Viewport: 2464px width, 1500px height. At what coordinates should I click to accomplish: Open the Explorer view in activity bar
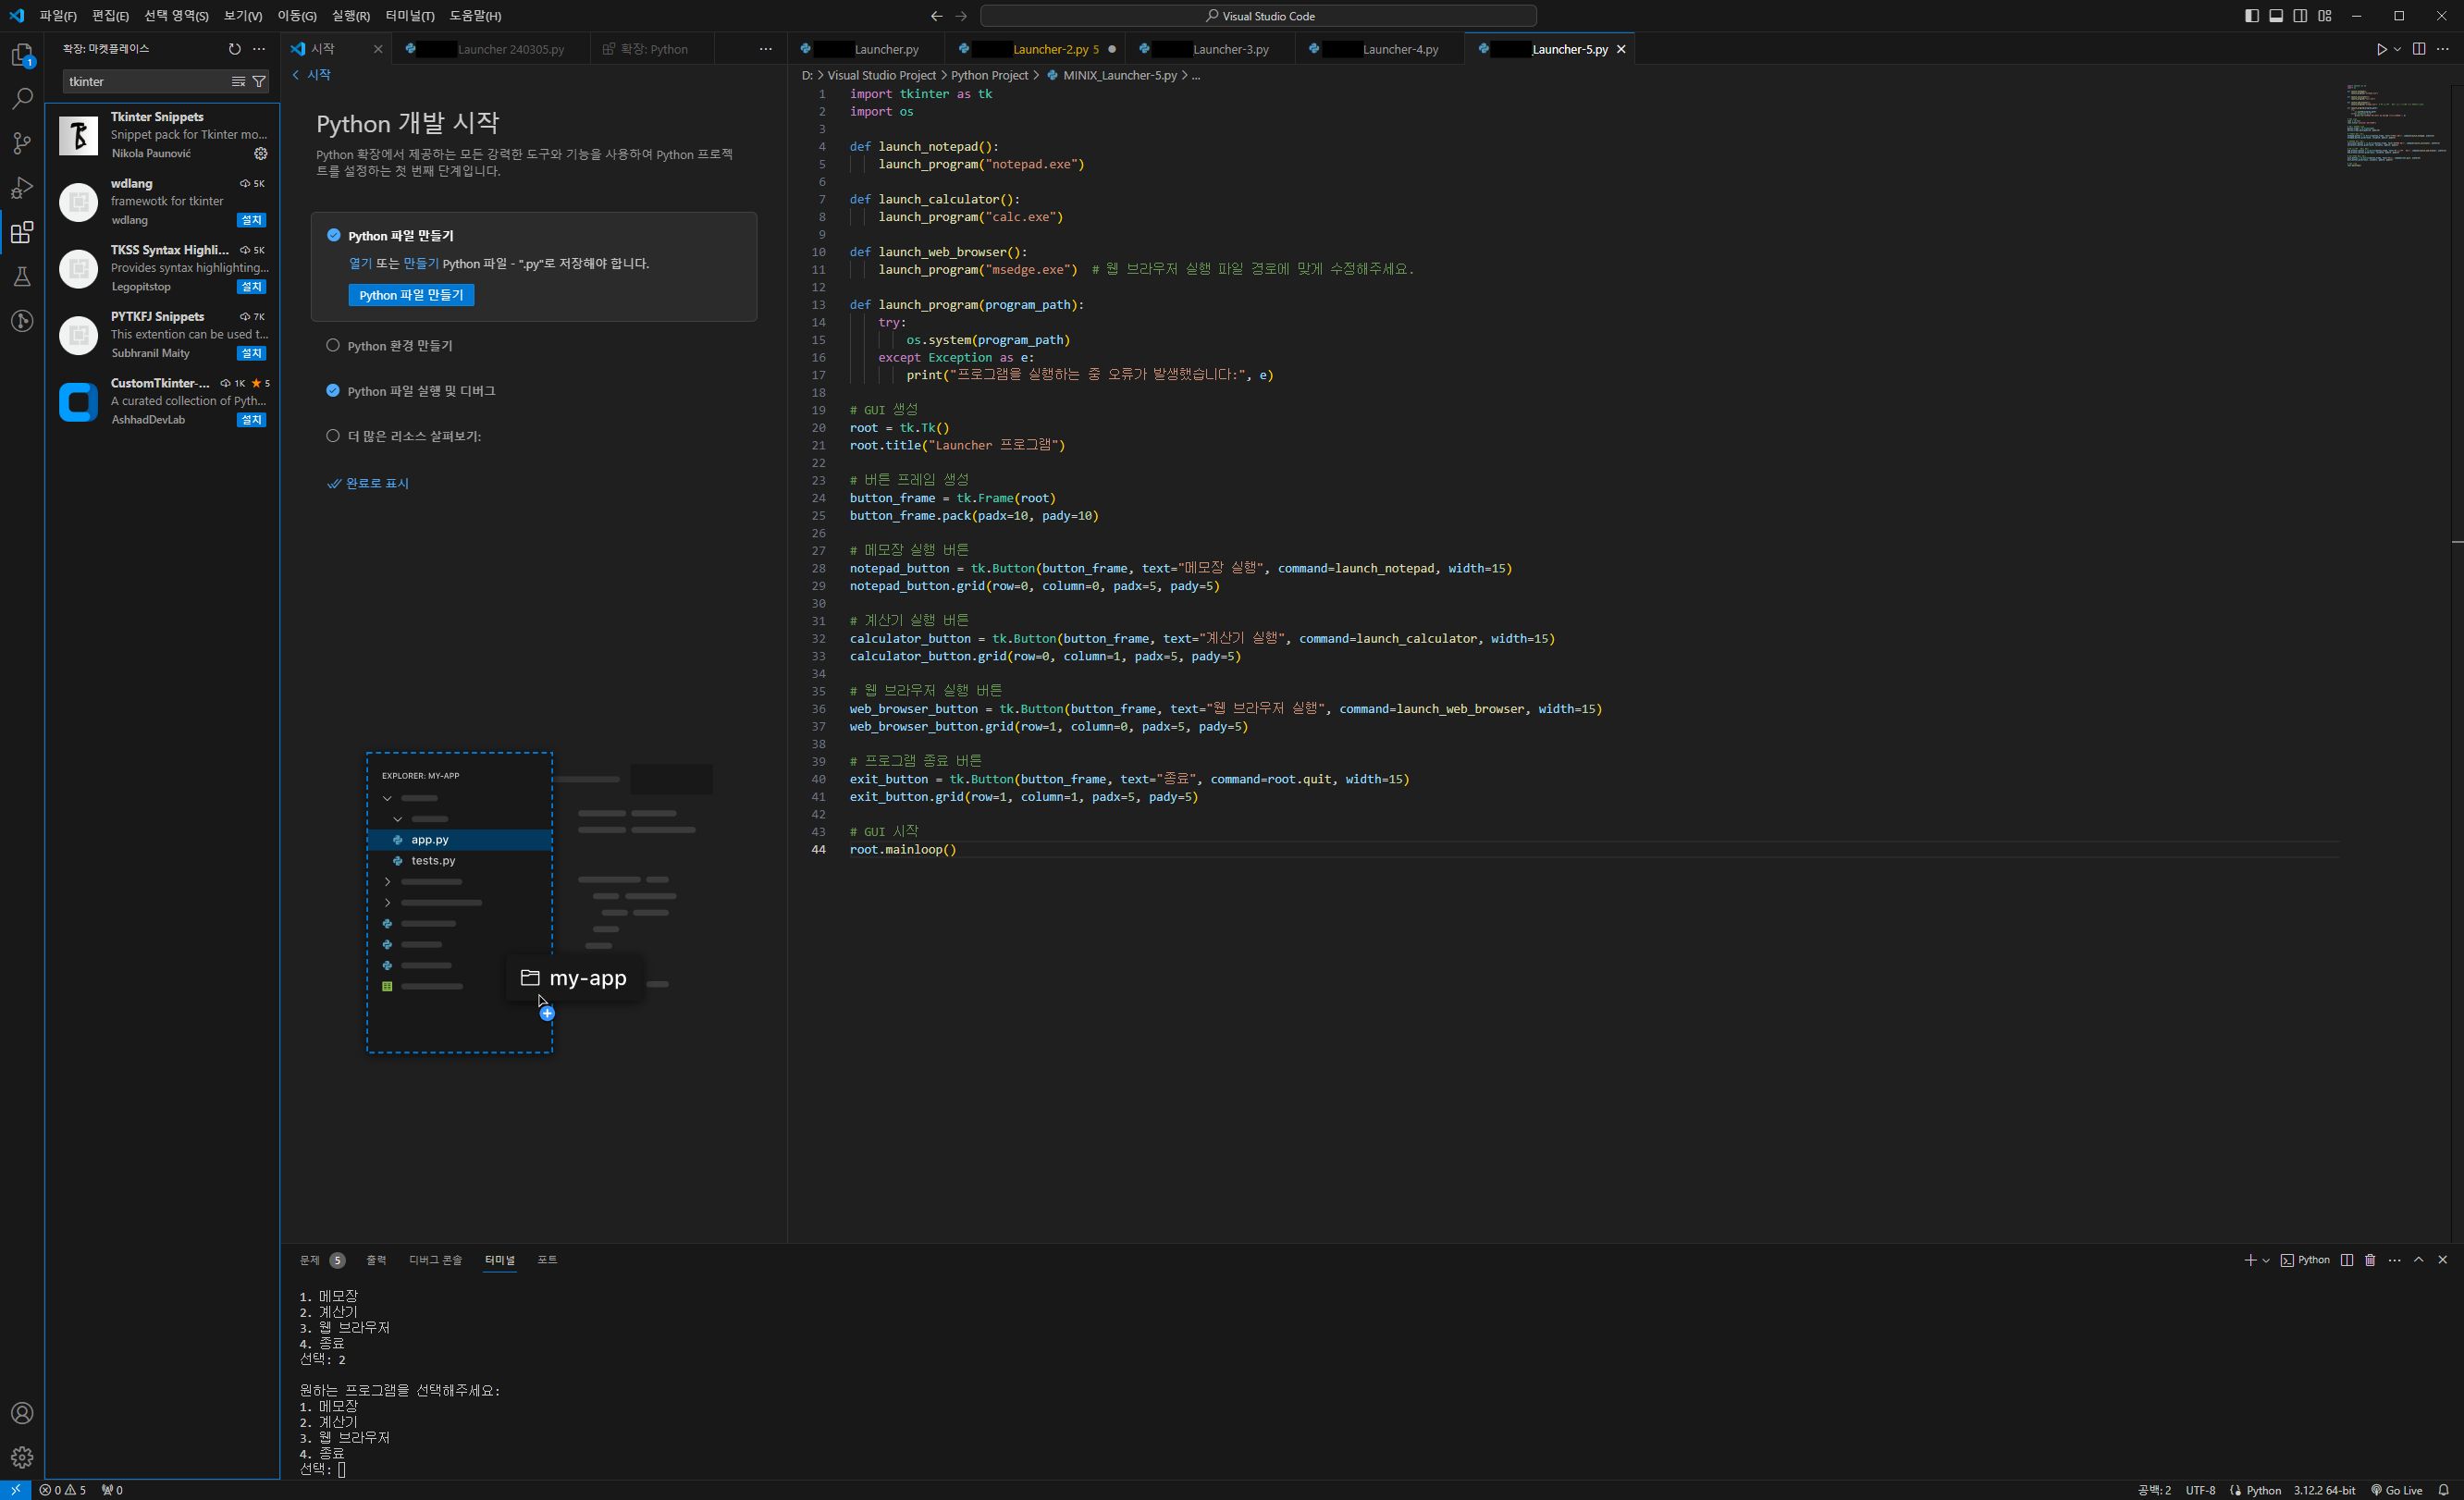pos(22,55)
